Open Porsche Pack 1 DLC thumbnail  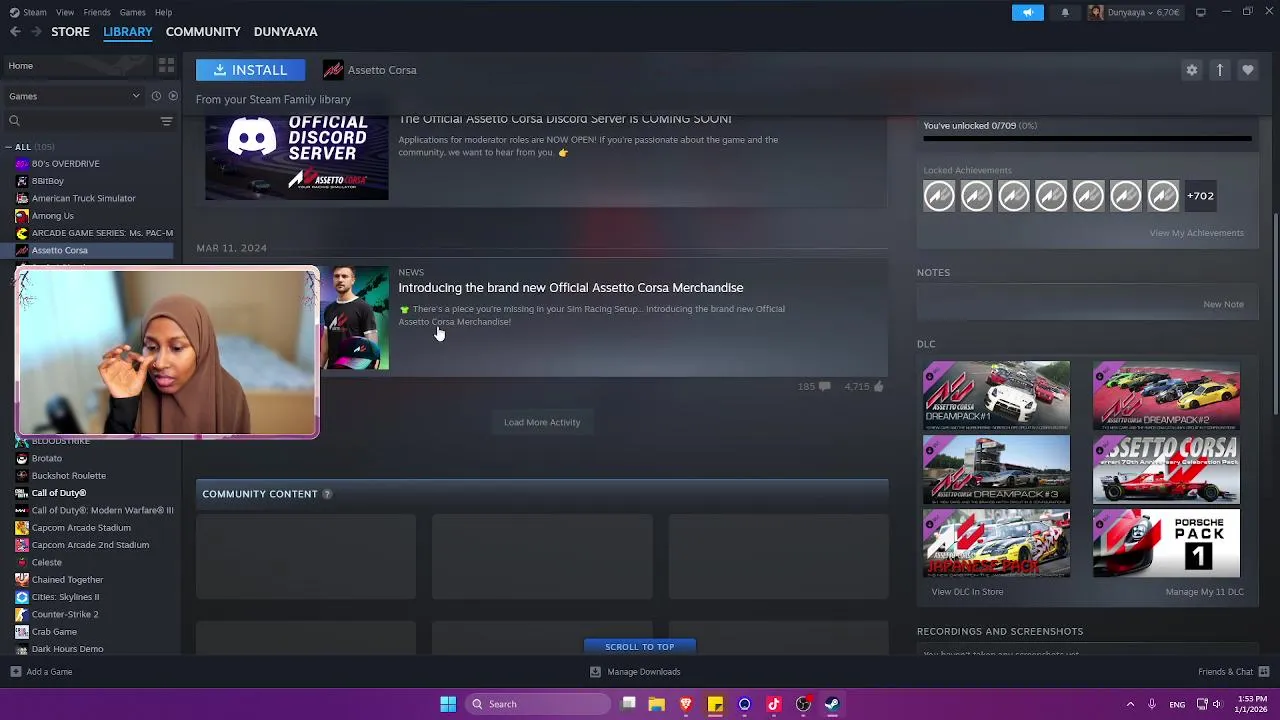(1166, 543)
